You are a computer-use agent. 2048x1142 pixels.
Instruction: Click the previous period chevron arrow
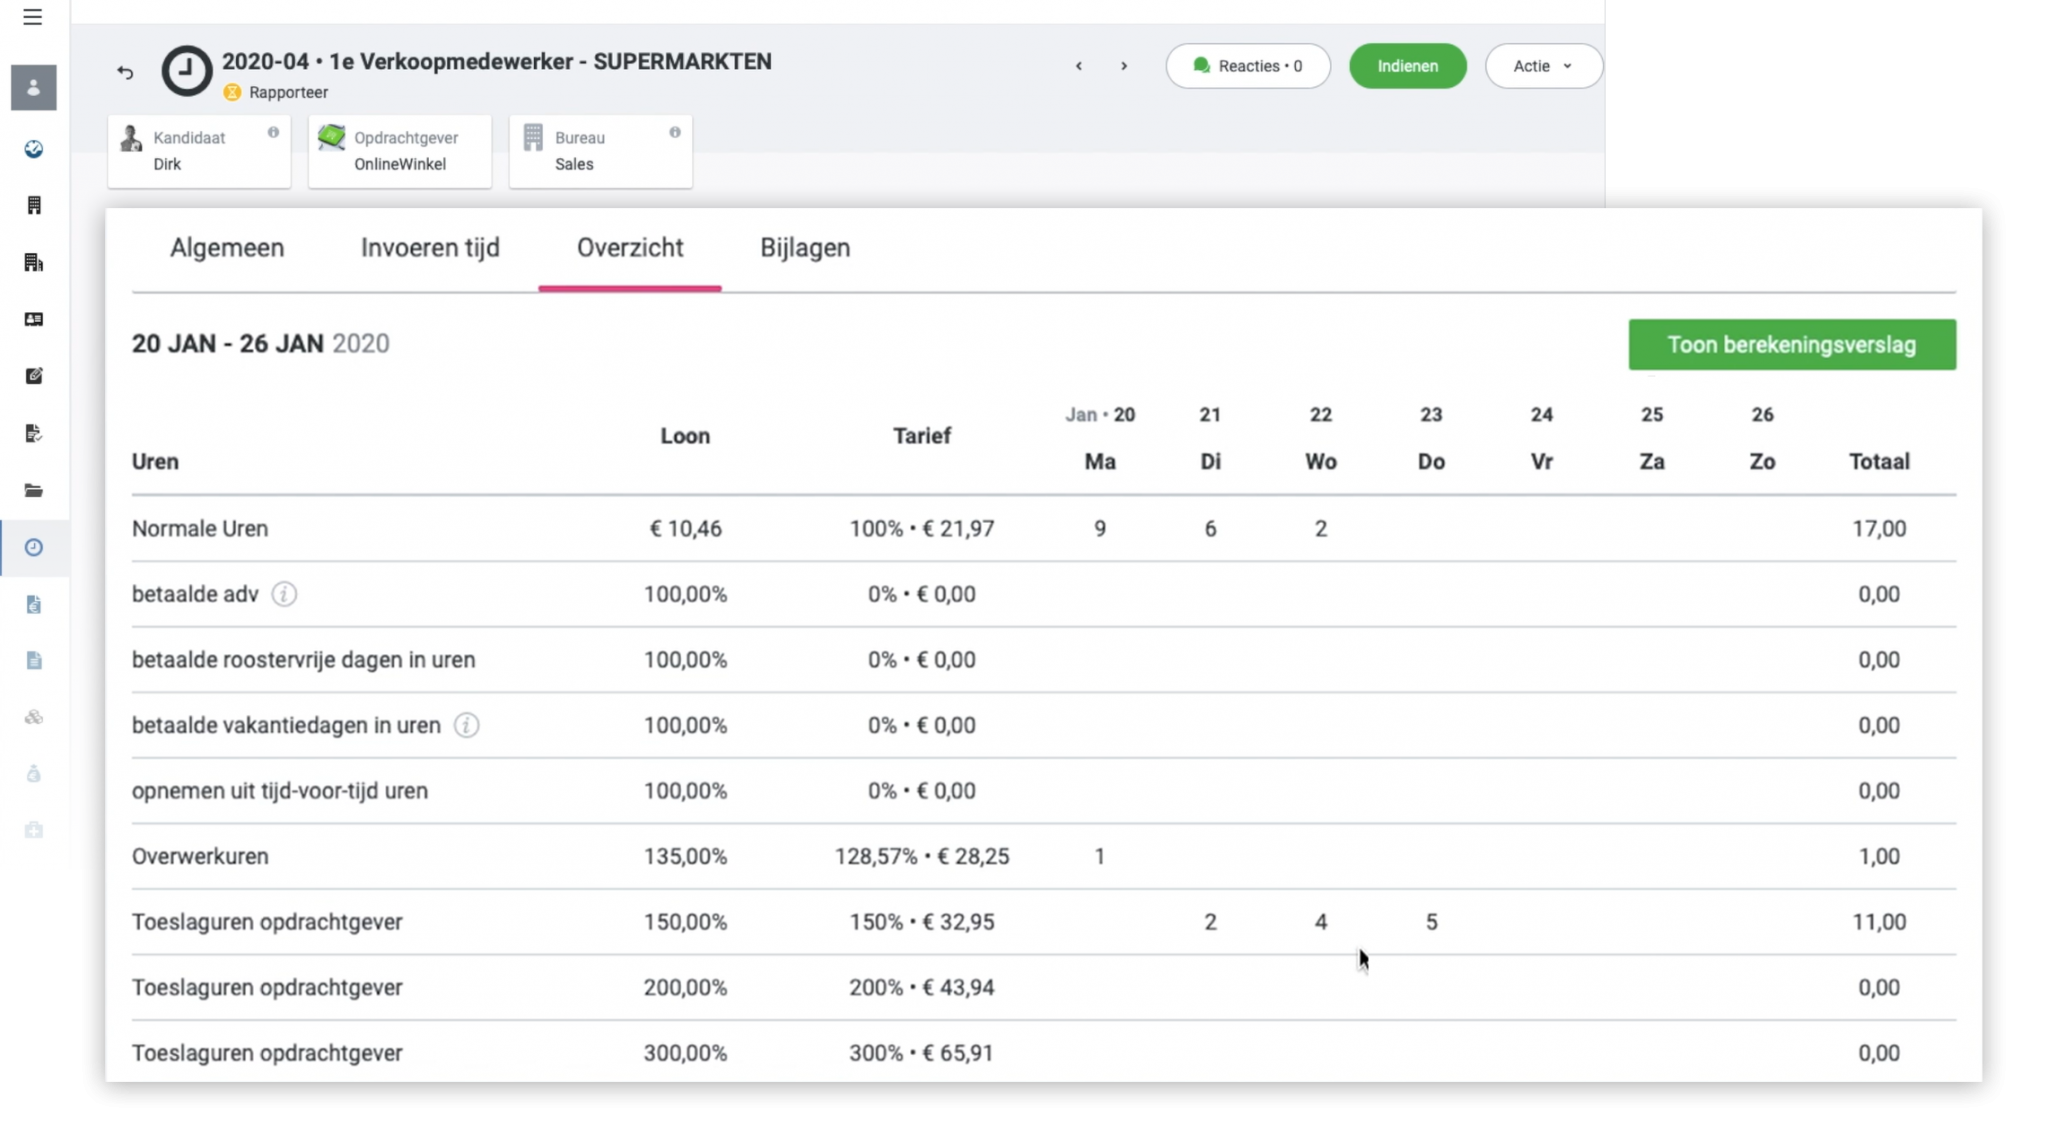coord(1079,66)
